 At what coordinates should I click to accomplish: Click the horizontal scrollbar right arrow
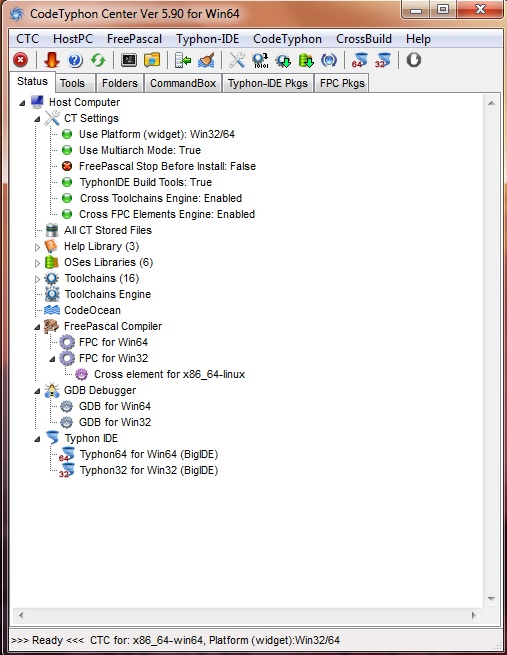pos(474,615)
